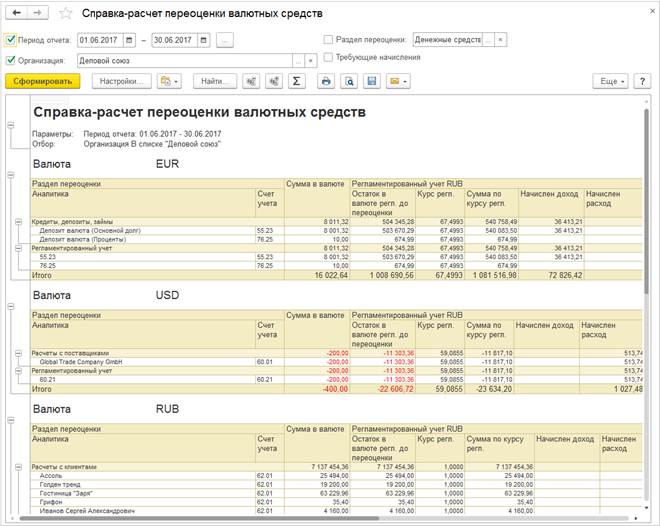Click the Сформировать button
Image resolution: width=660 pixels, height=526 pixels.
click(x=43, y=81)
